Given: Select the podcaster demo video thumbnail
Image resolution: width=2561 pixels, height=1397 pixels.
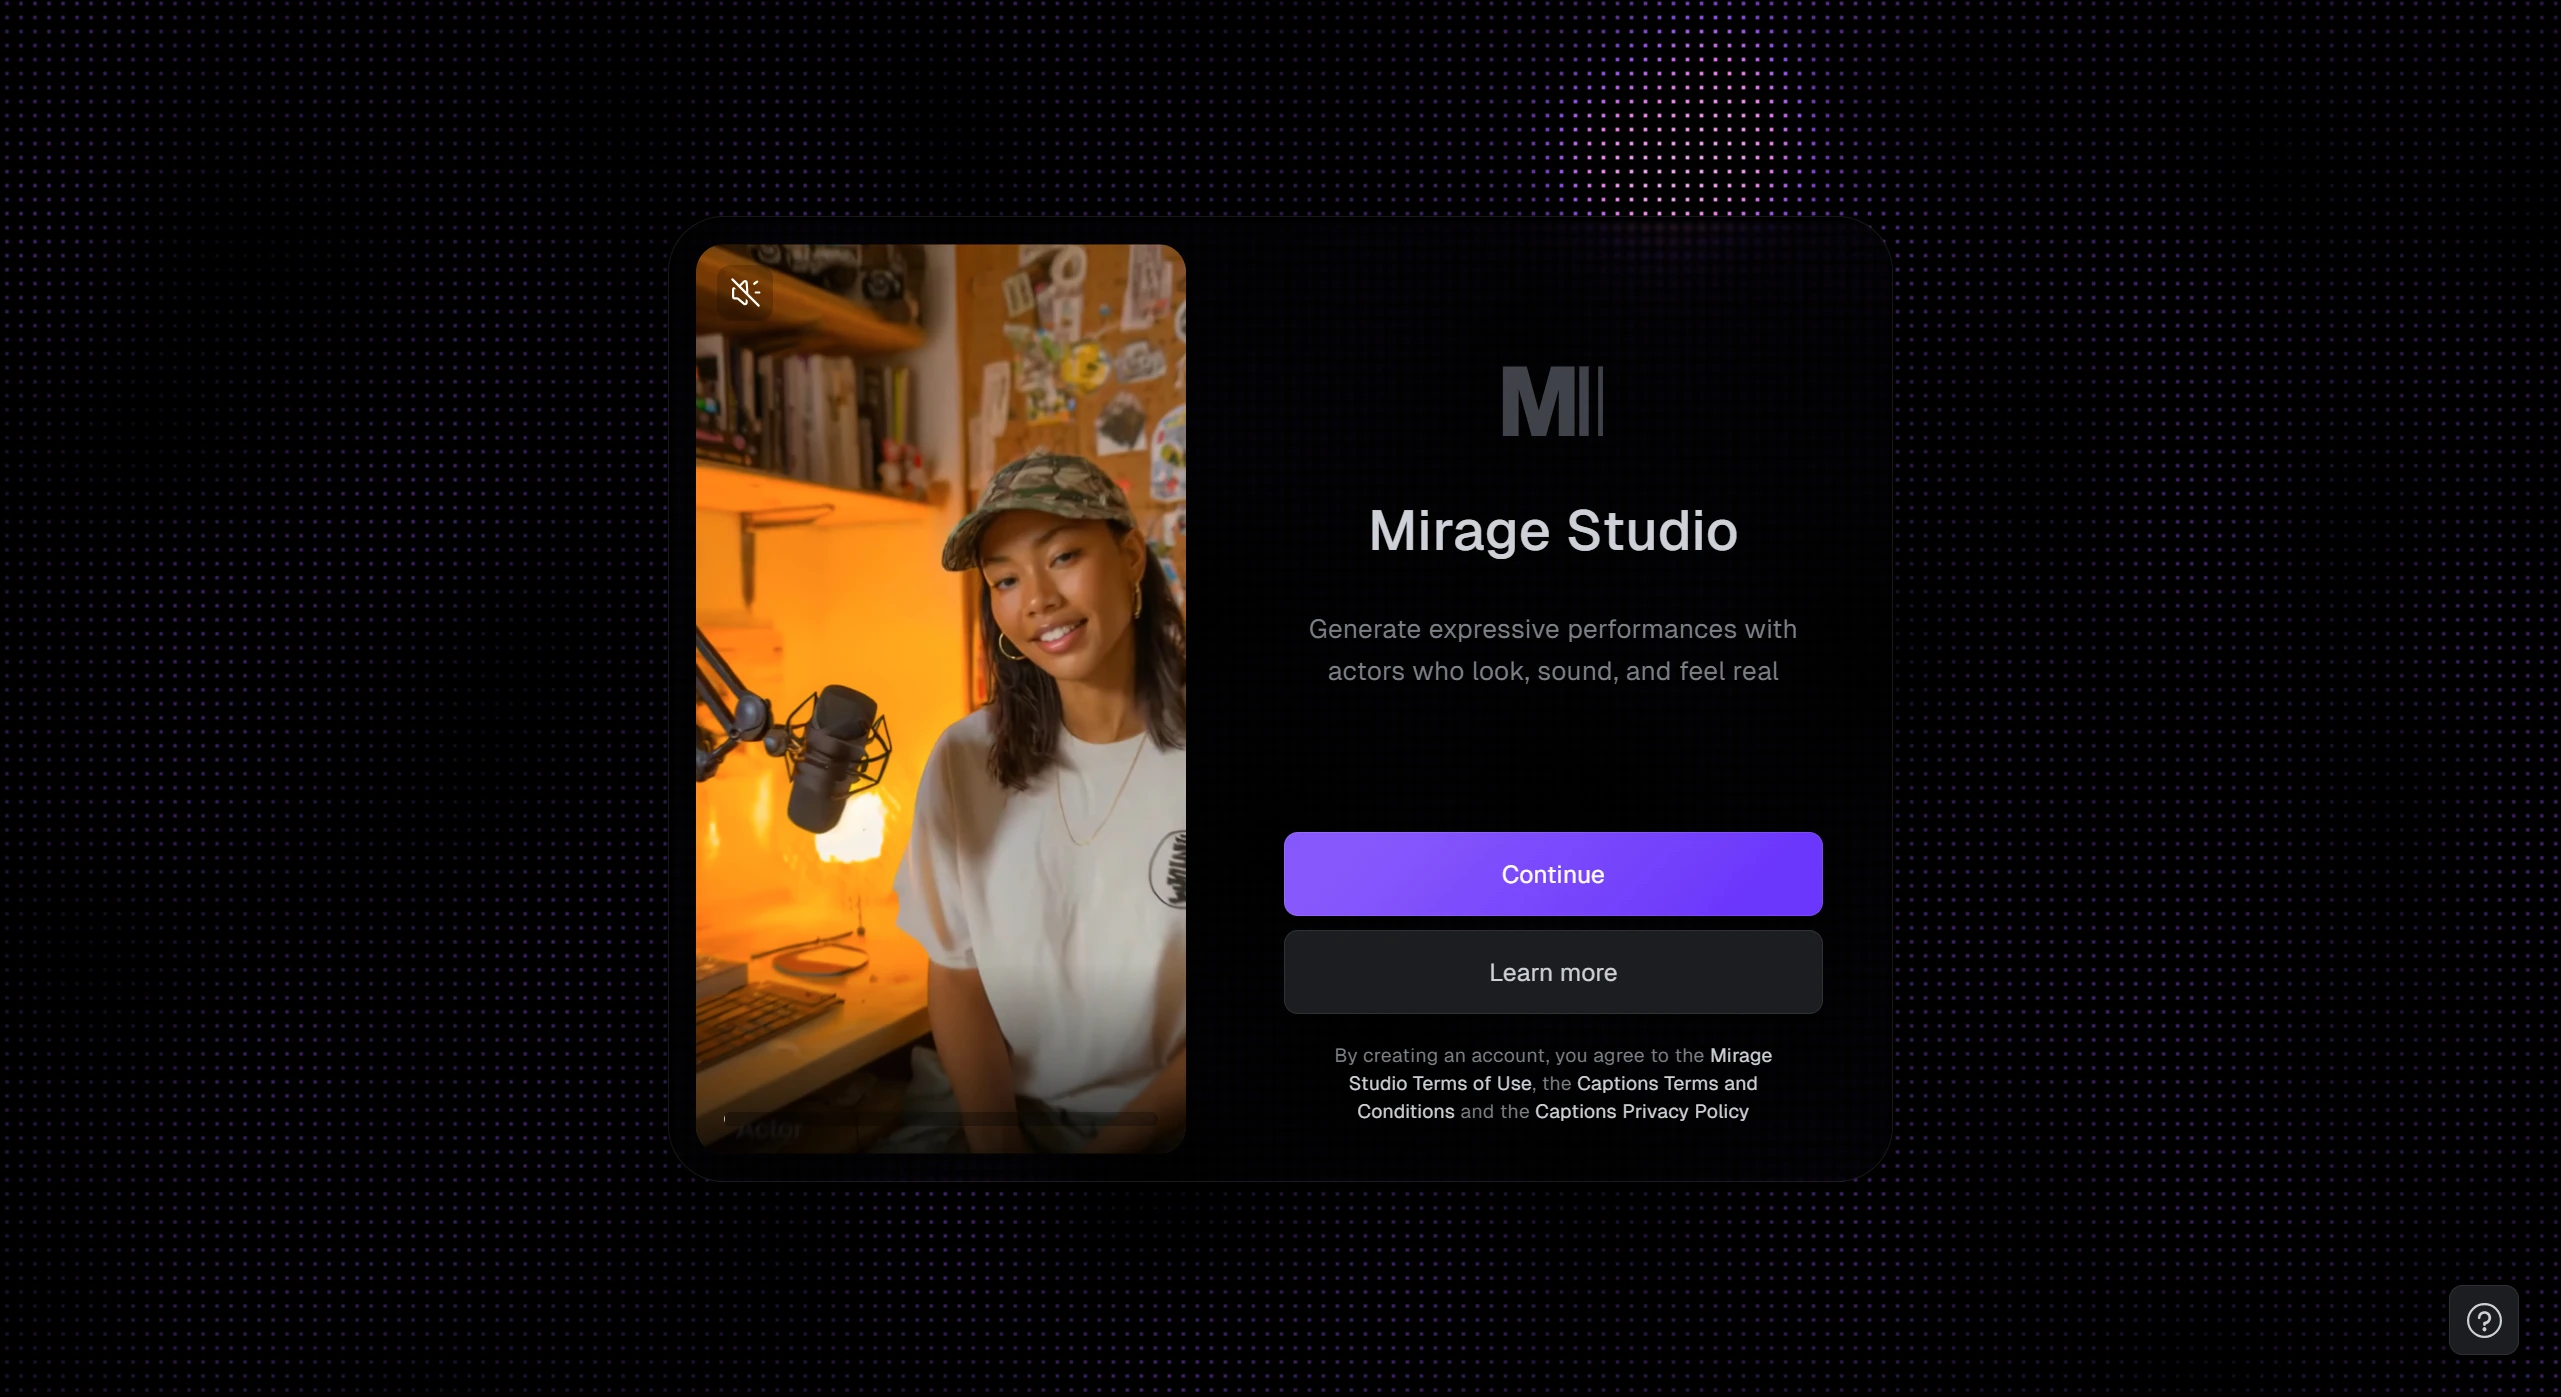Looking at the screenshot, I should tap(940, 700).
